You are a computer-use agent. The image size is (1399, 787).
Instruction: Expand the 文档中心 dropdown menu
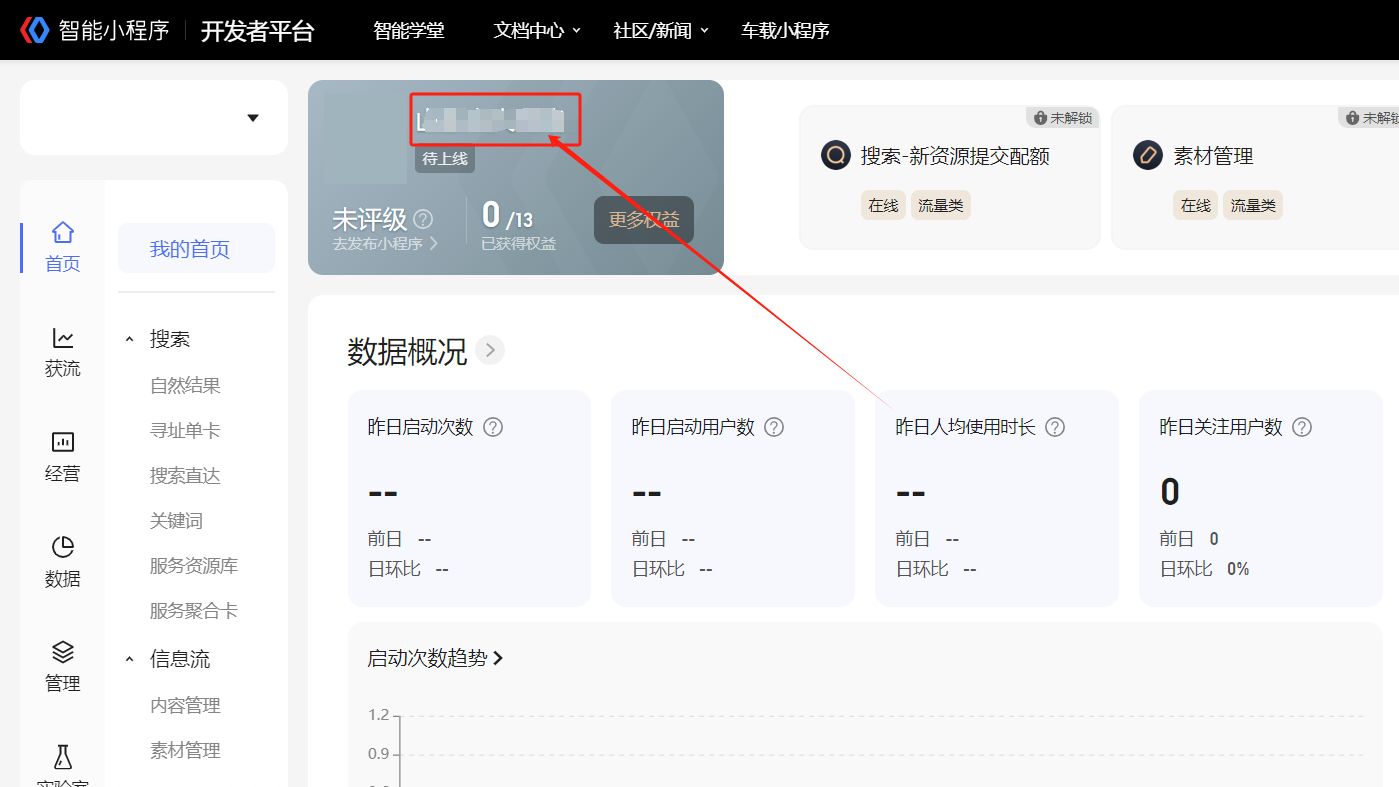tap(537, 31)
